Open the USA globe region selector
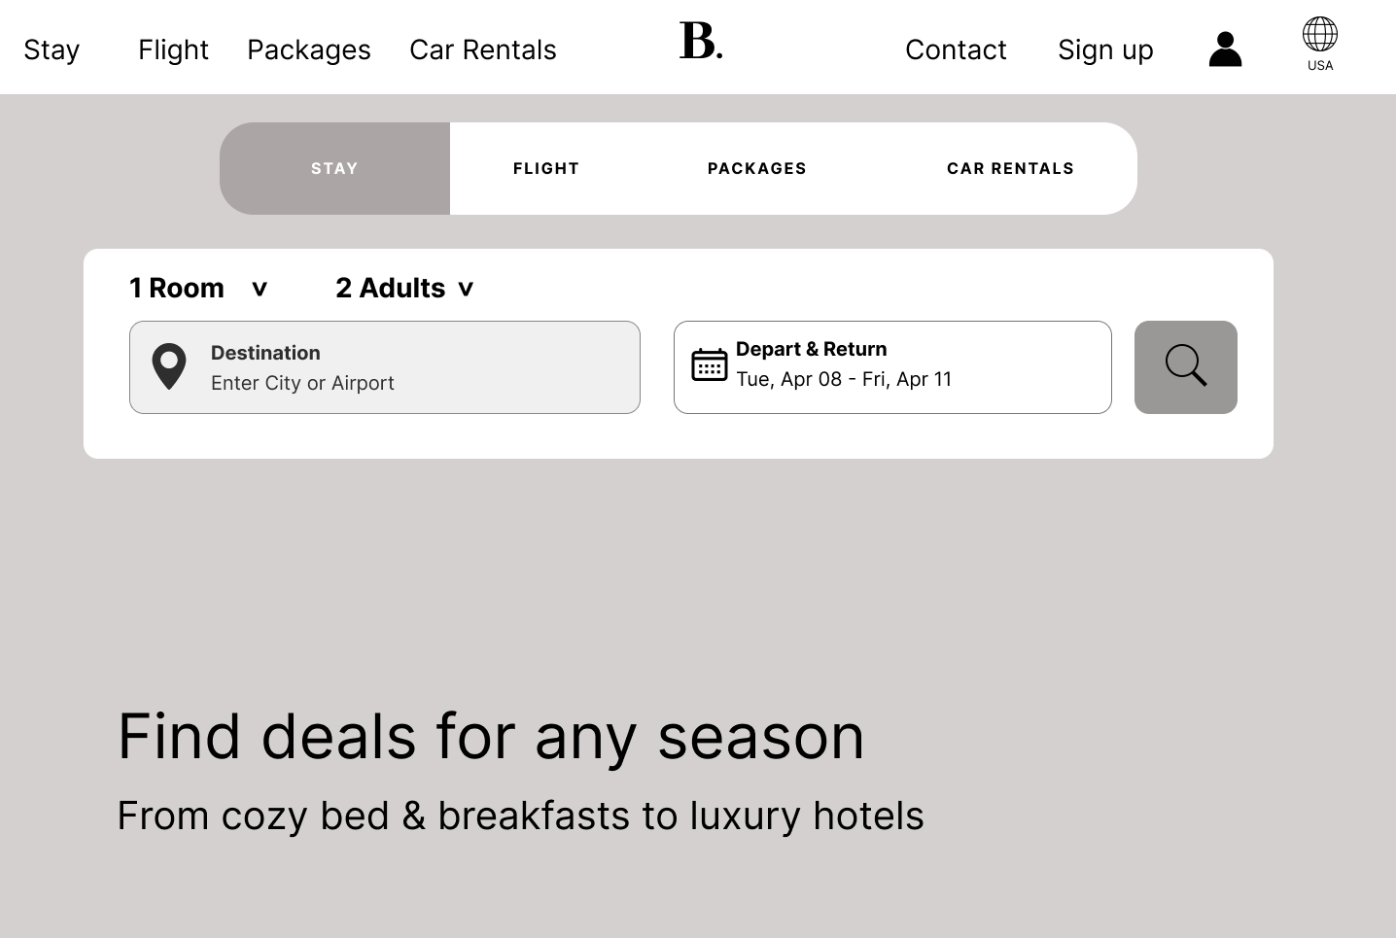This screenshot has height=938, width=1396. coord(1320,44)
